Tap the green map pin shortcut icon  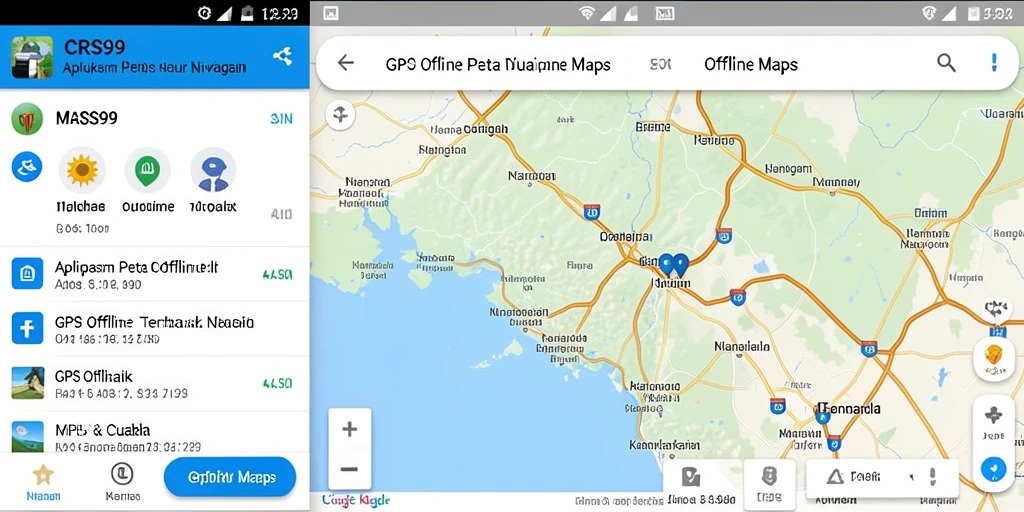148,170
